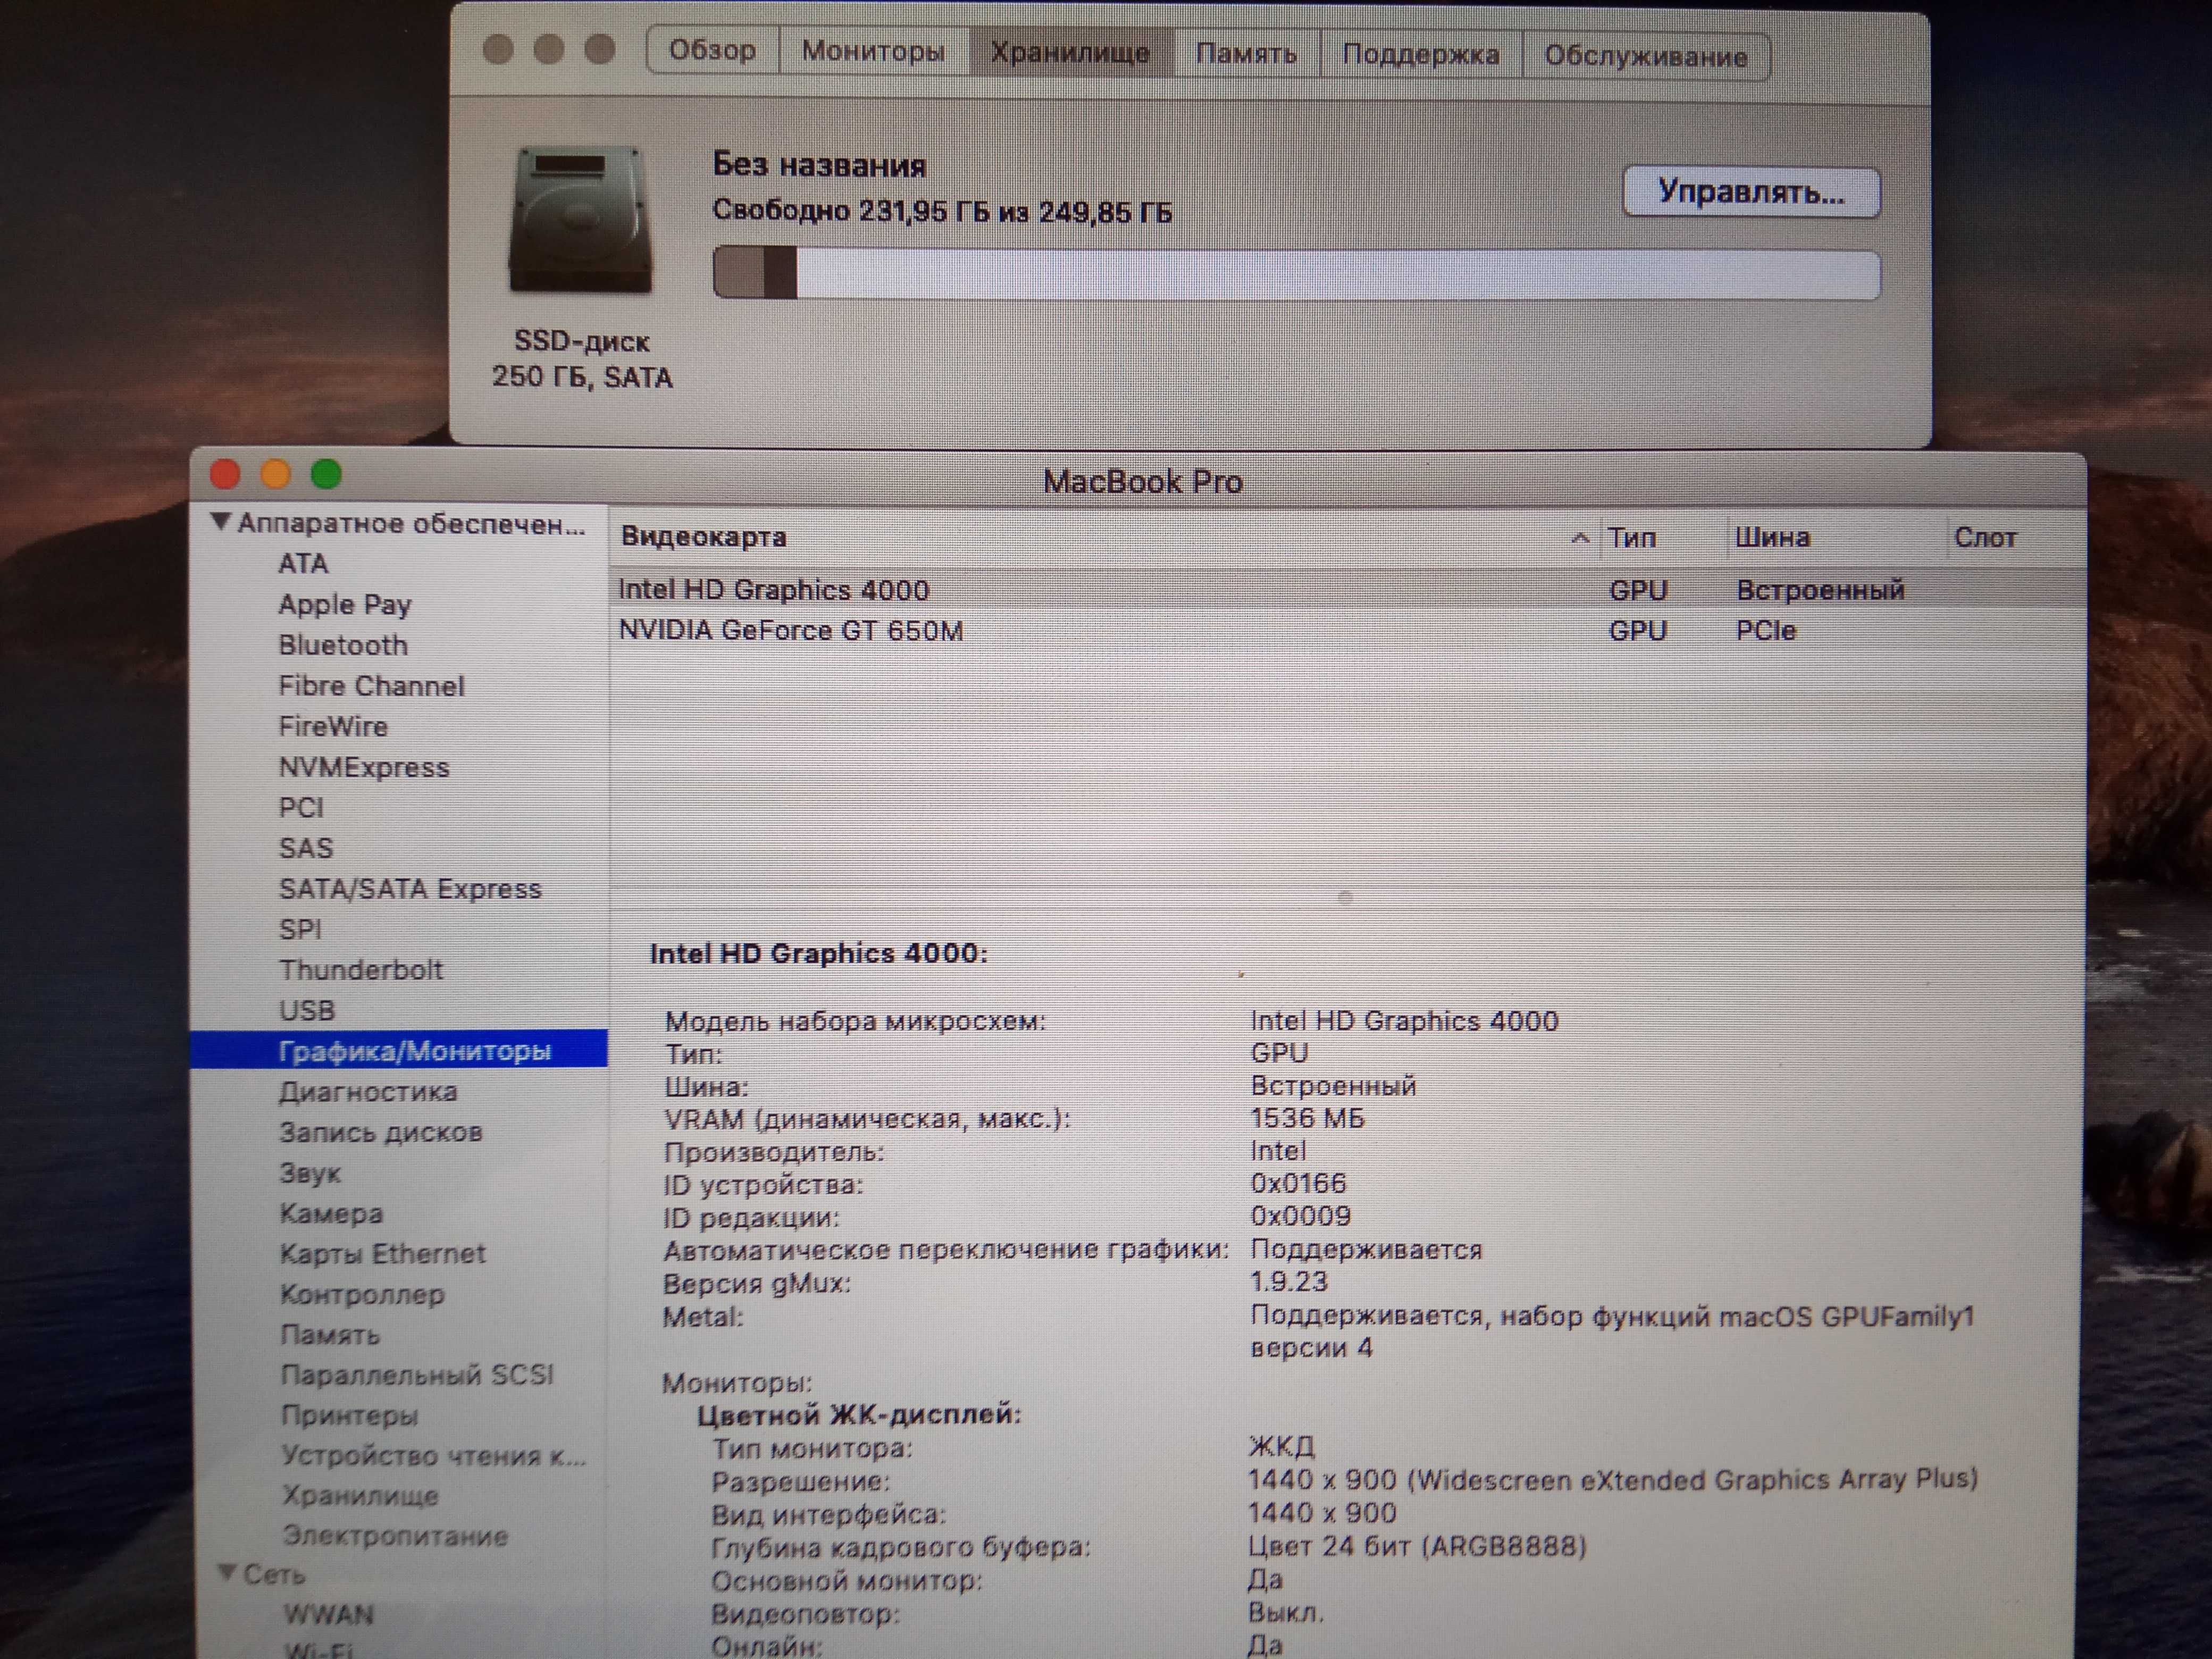Click the revision ID value 0x0009

pyautogui.click(x=1300, y=1216)
